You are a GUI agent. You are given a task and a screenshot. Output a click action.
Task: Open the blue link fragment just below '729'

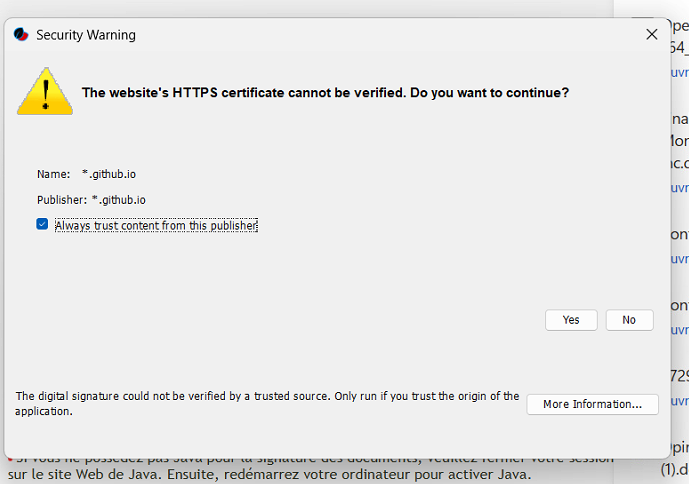click(680, 401)
